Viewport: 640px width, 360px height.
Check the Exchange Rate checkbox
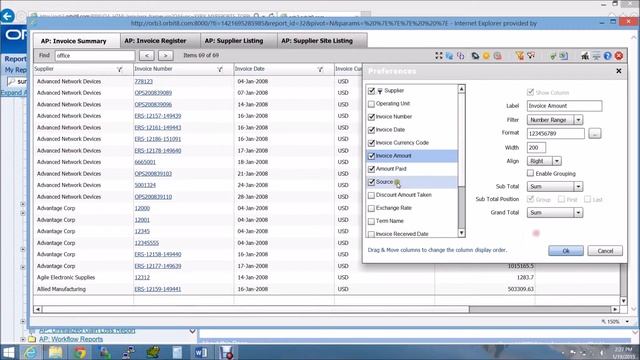pyautogui.click(x=371, y=209)
